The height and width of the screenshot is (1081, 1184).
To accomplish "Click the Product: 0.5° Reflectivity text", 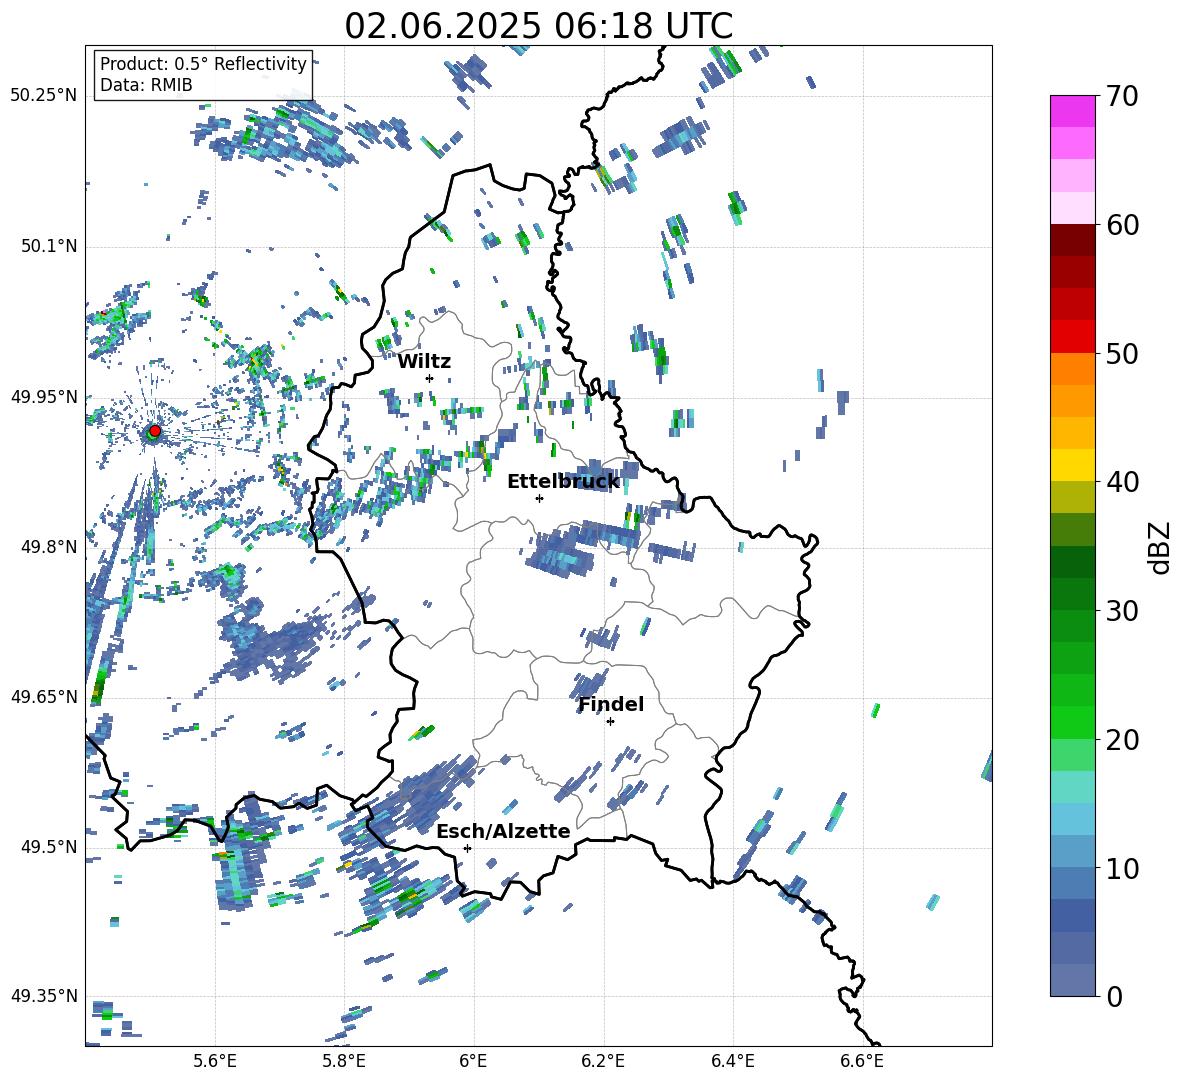I will [203, 64].
